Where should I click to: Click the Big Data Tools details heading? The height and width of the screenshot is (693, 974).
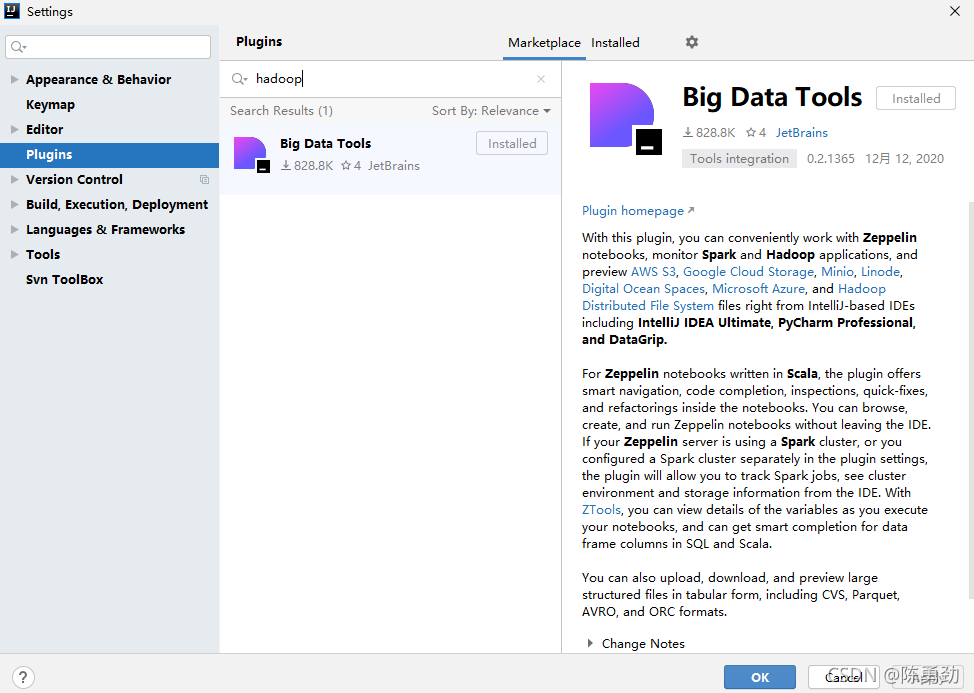click(x=772, y=97)
